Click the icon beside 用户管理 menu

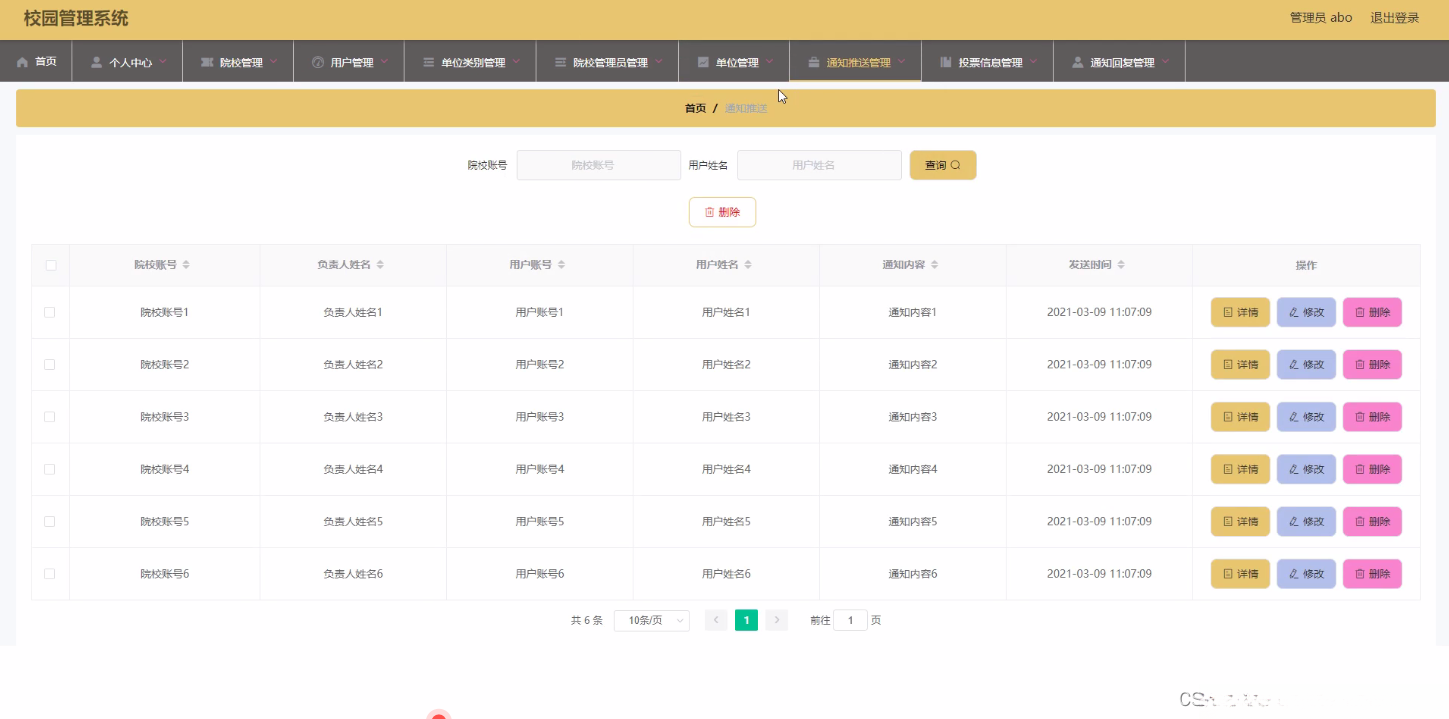(318, 62)
